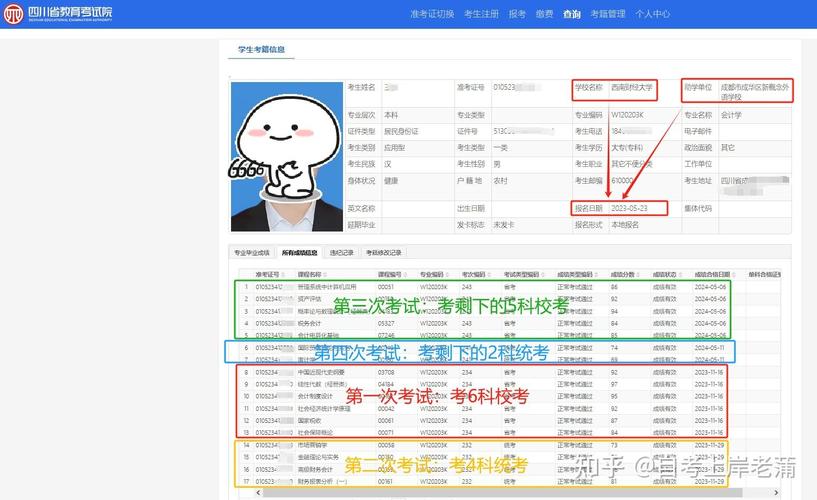
Task: Switch to the 所有成绩信息 tab
Action: [300, 253]
